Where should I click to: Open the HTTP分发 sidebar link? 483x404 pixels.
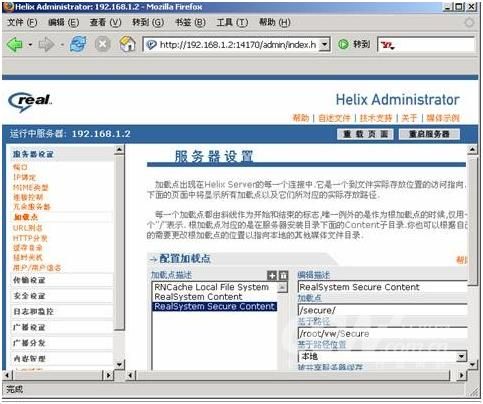click(30, 238)
